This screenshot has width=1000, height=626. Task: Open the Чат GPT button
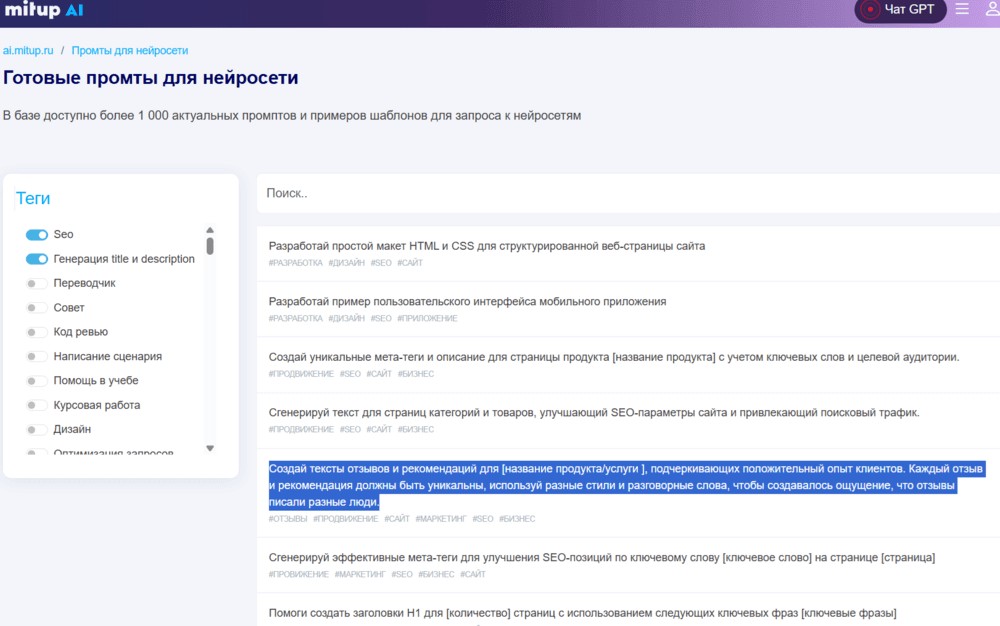[x=900, y=10]
